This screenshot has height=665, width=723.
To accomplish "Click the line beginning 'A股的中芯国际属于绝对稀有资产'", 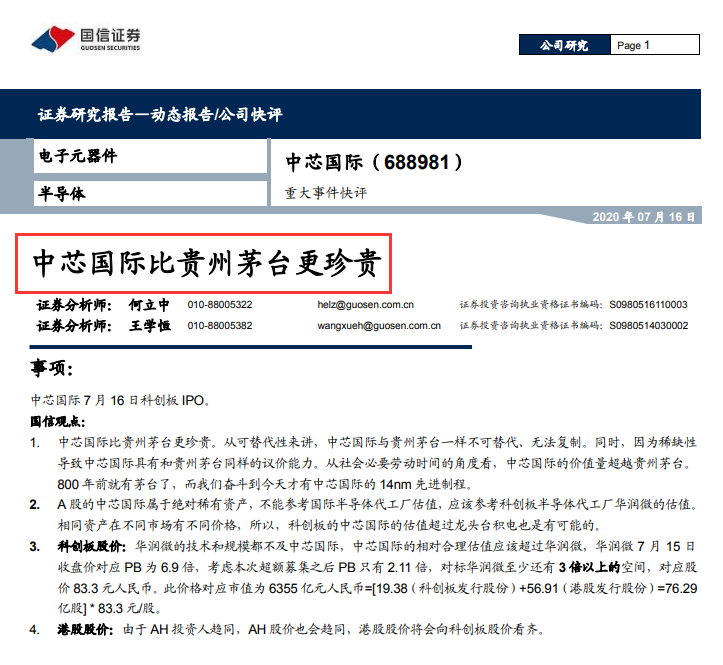I will click(x=377, y=505).
